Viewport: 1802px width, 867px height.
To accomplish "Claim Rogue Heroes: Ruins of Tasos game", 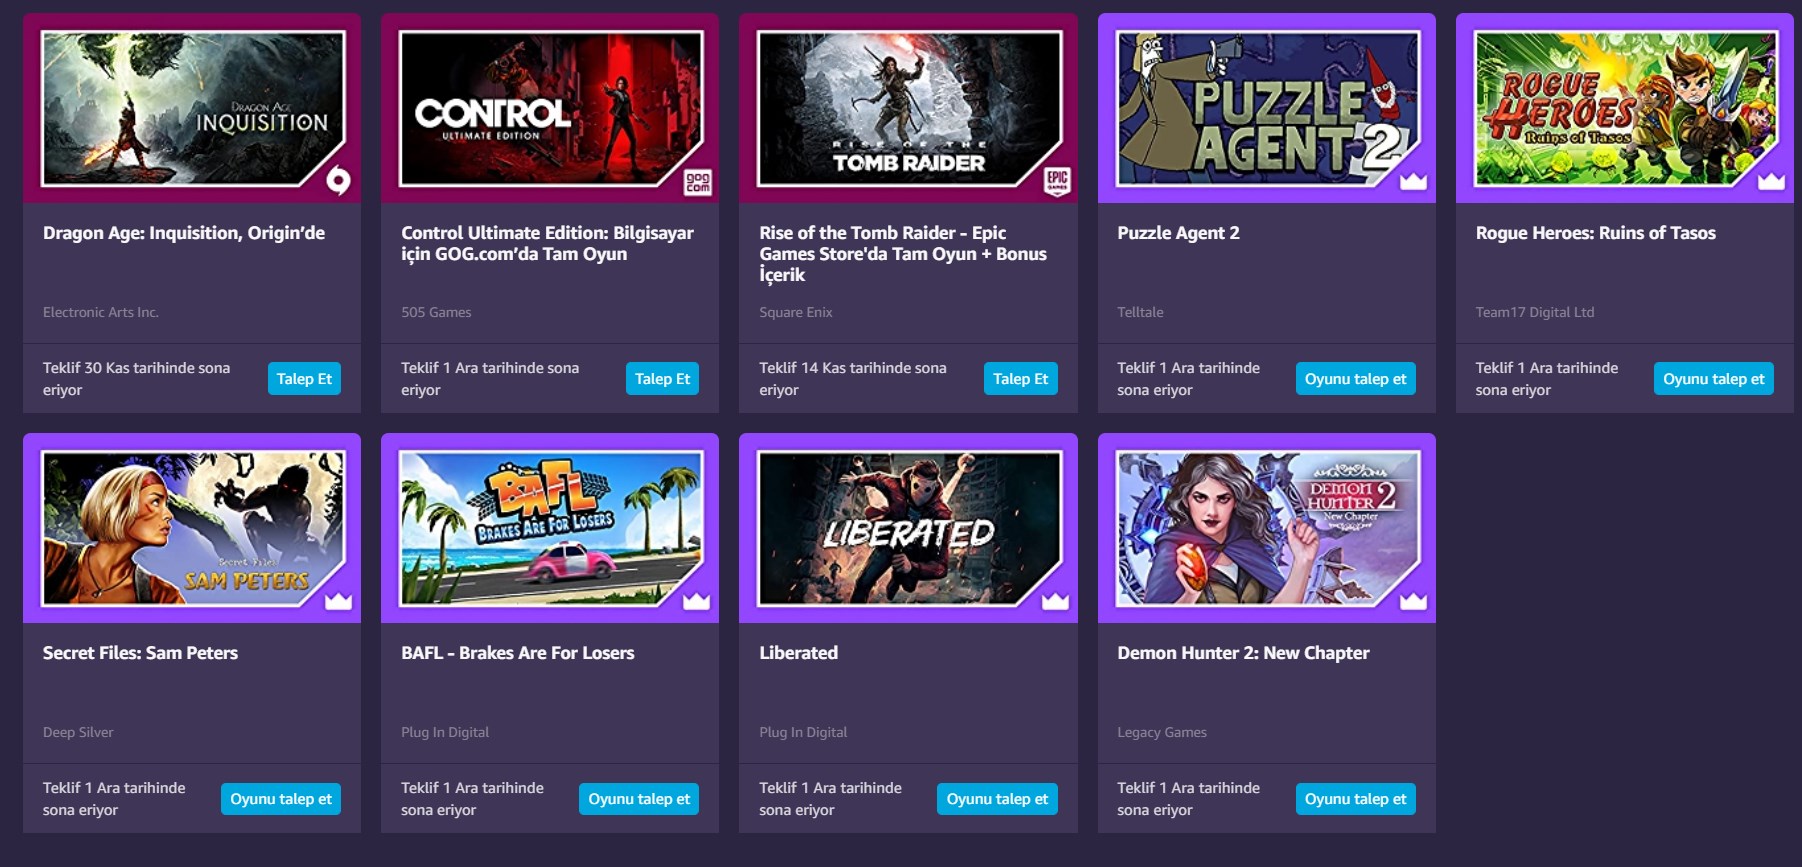I will click(x=1713, y=379).
